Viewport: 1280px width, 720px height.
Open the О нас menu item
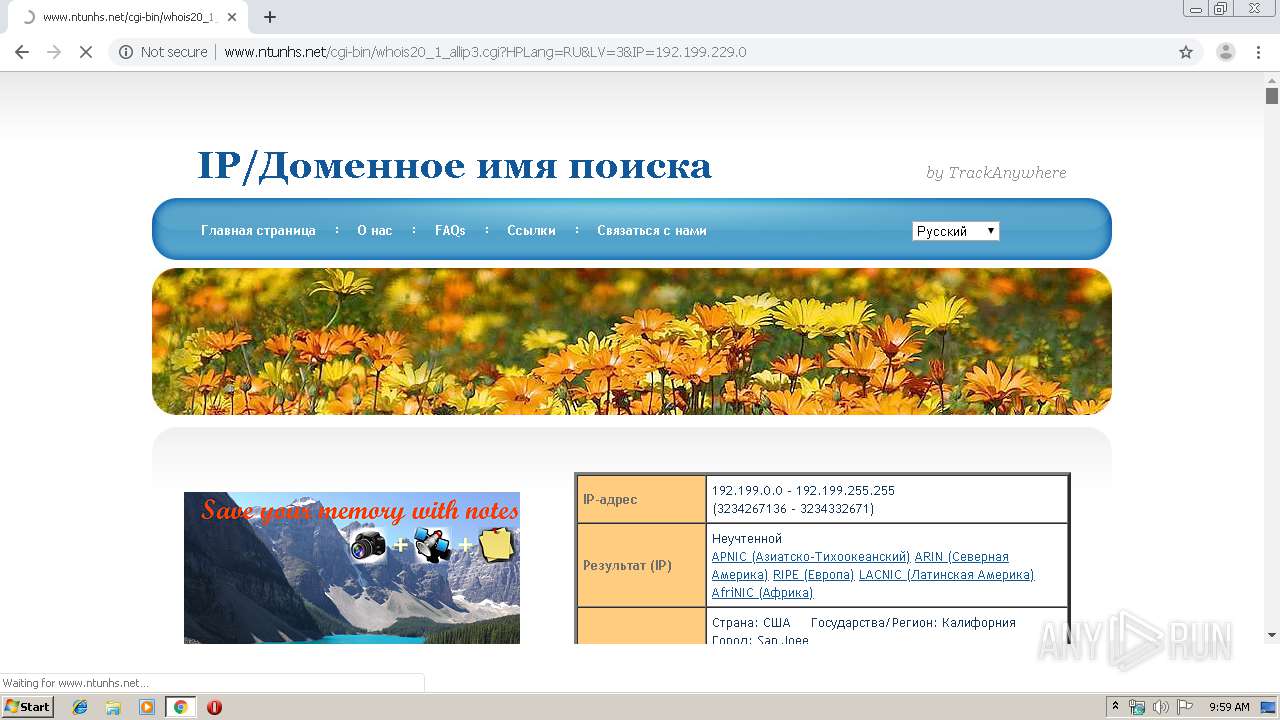click(375, 230)
